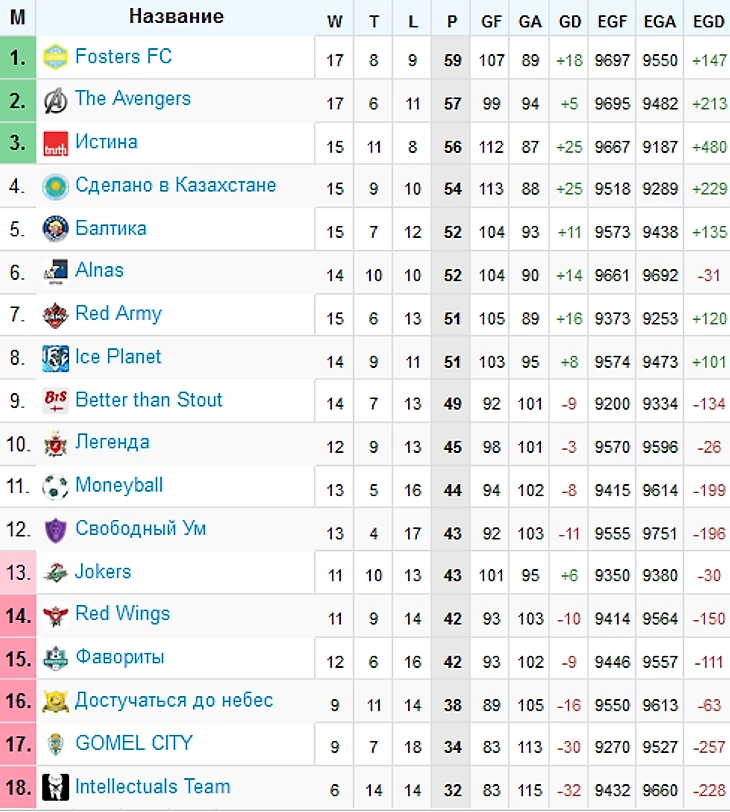Image resolution: width=730 pixels, height=812 pixels.
Task: Sort table by the GD column header
Action: [570, 22]
